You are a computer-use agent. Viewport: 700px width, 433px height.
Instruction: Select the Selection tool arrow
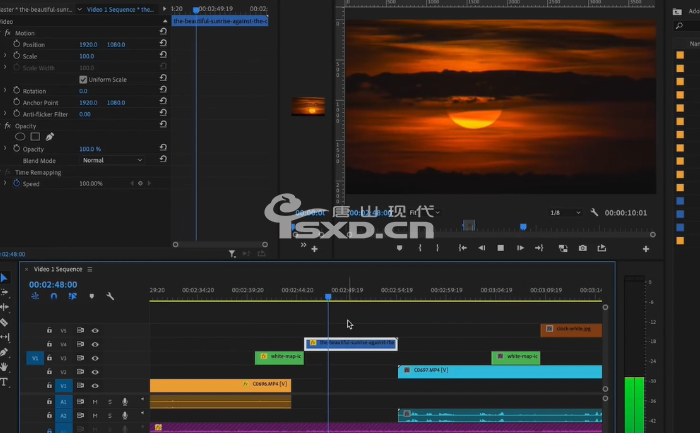click(4, 278)
